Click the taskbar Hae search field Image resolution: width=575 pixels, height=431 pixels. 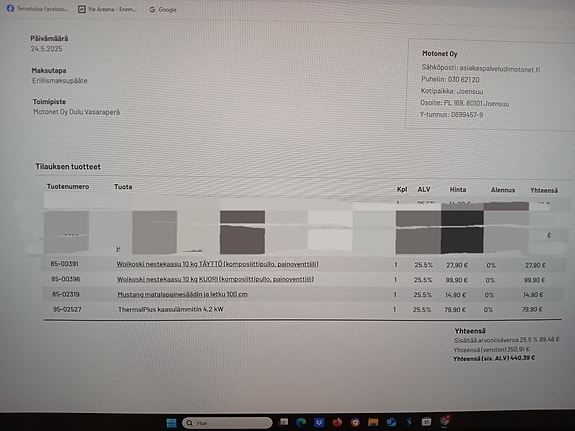coord(227,423)
